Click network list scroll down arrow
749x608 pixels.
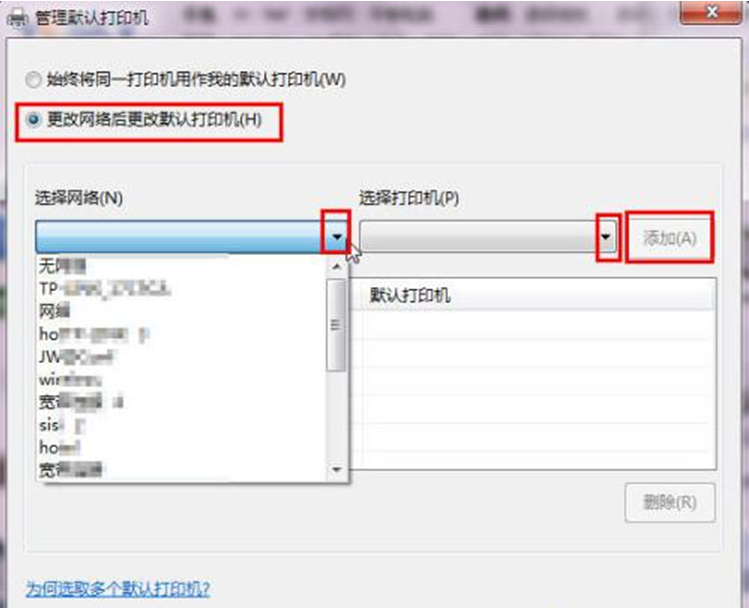click(x=337, y=469)
